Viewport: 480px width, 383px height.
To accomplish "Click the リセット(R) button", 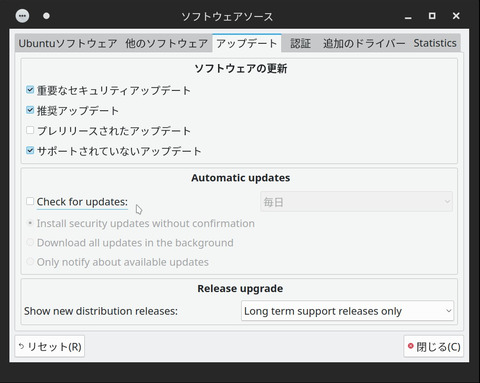I will click(x=50, y=347).
